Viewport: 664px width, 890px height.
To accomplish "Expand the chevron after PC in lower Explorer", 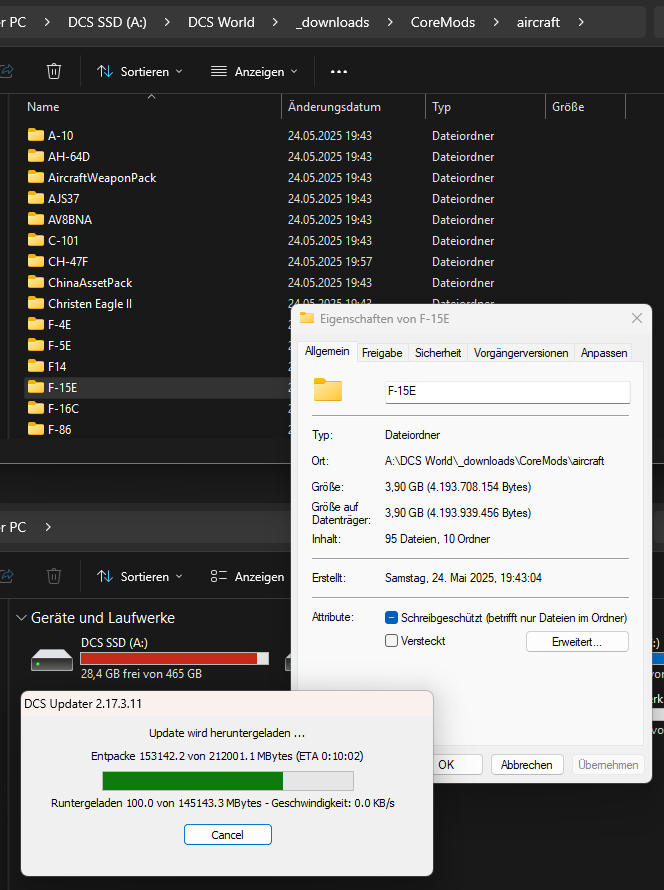I will [x=48, y=527].
